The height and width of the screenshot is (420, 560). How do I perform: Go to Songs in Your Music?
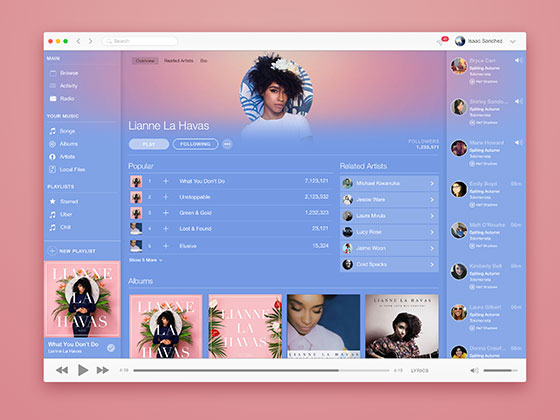(62, 131)
